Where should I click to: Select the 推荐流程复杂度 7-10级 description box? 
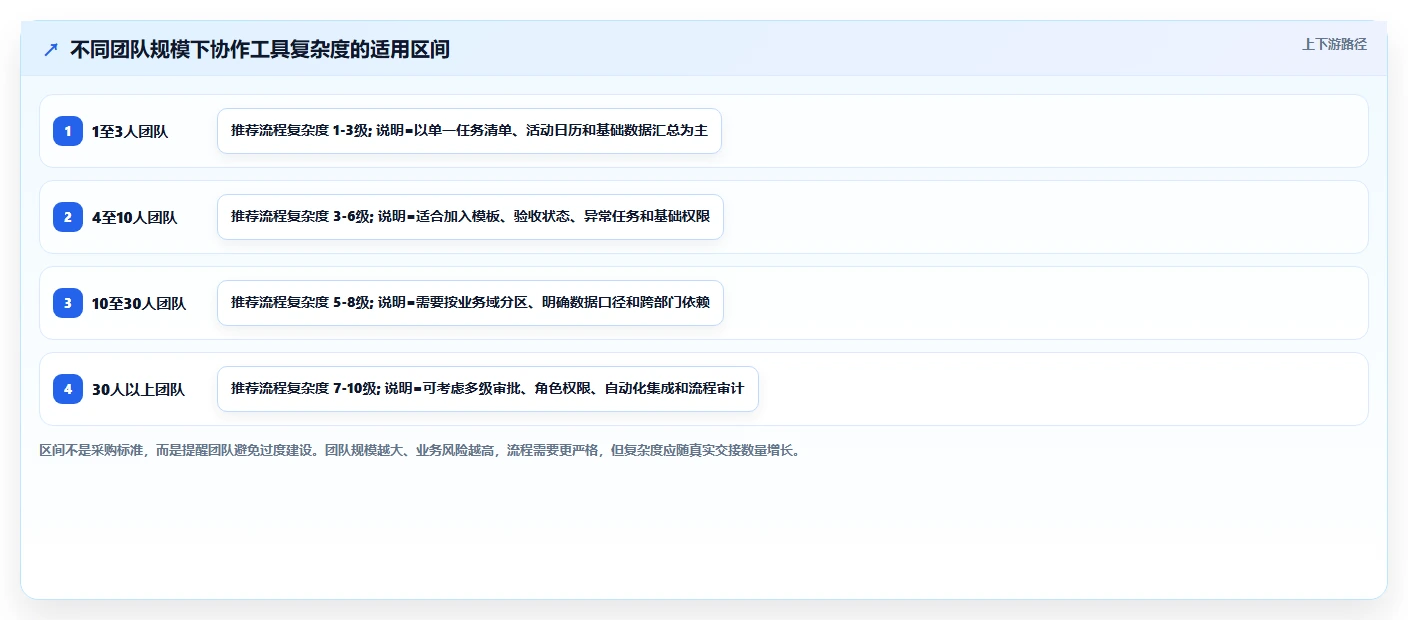pyautogui.click(x=488, y=389)
